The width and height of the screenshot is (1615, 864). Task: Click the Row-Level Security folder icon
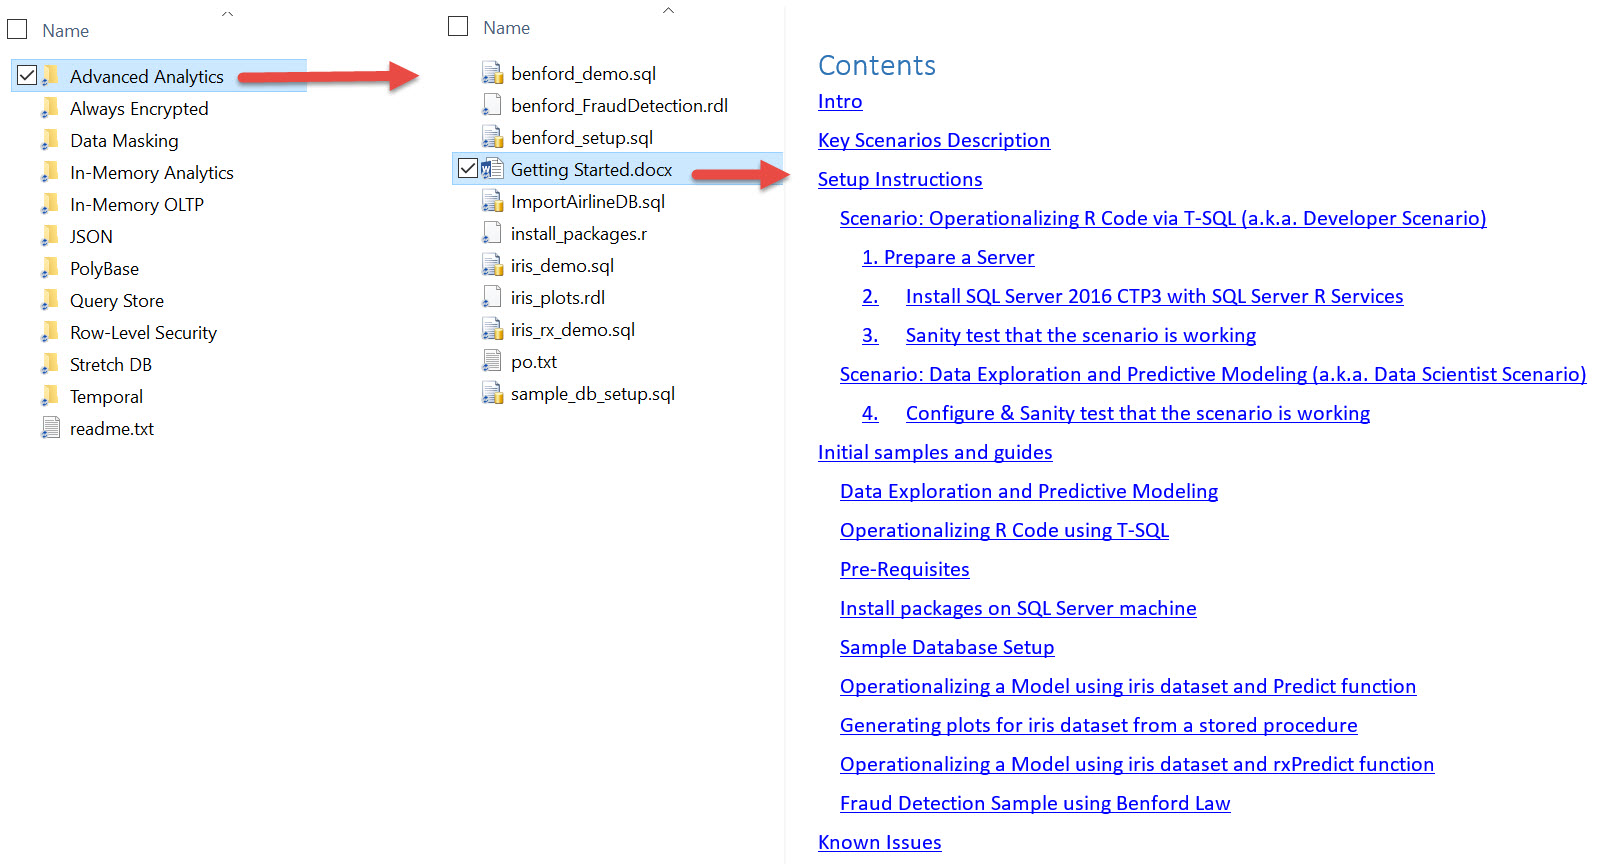(x=50, y=332)
